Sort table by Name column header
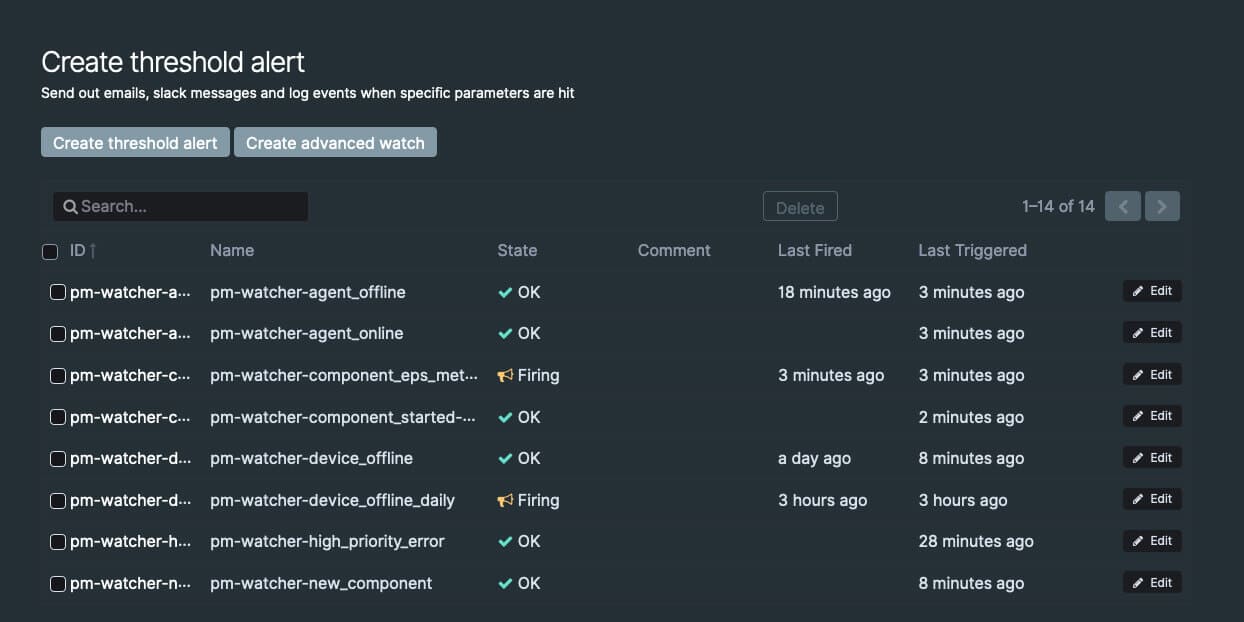Image resolution: width=1244 pixels, height=622 pixels. (x=232, y=250)
